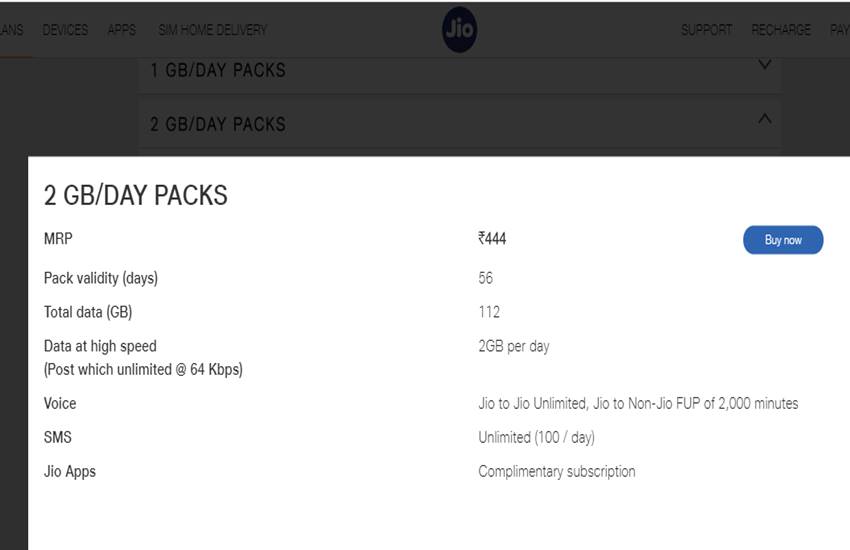Open the Support link in header

pyautogui.click(x=706, y=30)
